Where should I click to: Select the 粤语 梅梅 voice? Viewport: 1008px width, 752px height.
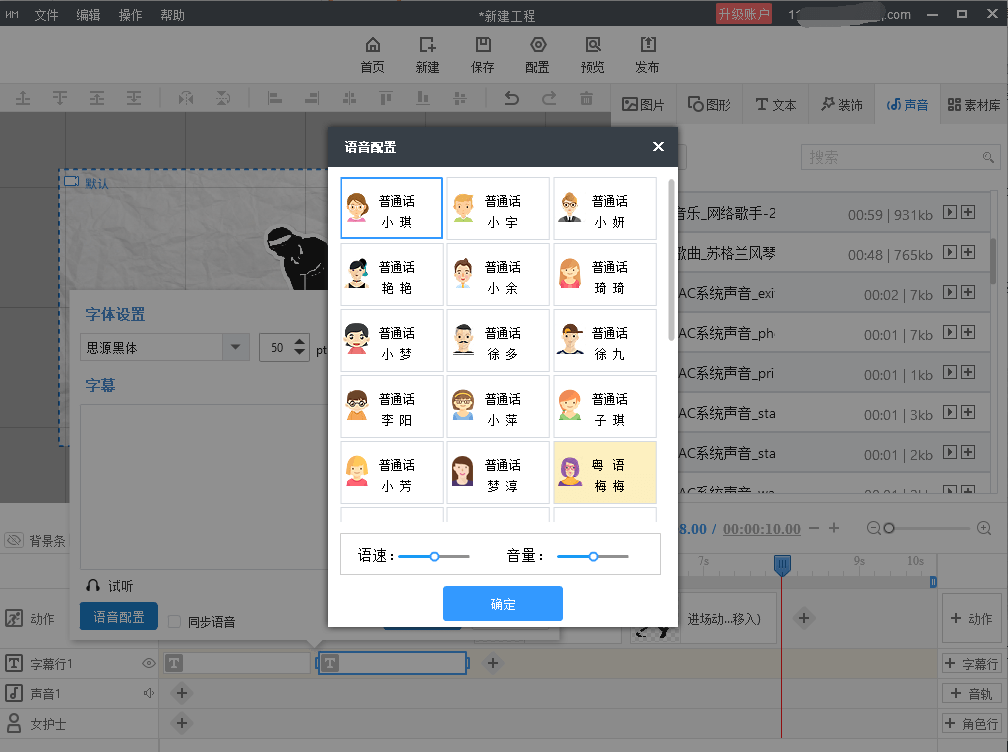coord(605,472)
